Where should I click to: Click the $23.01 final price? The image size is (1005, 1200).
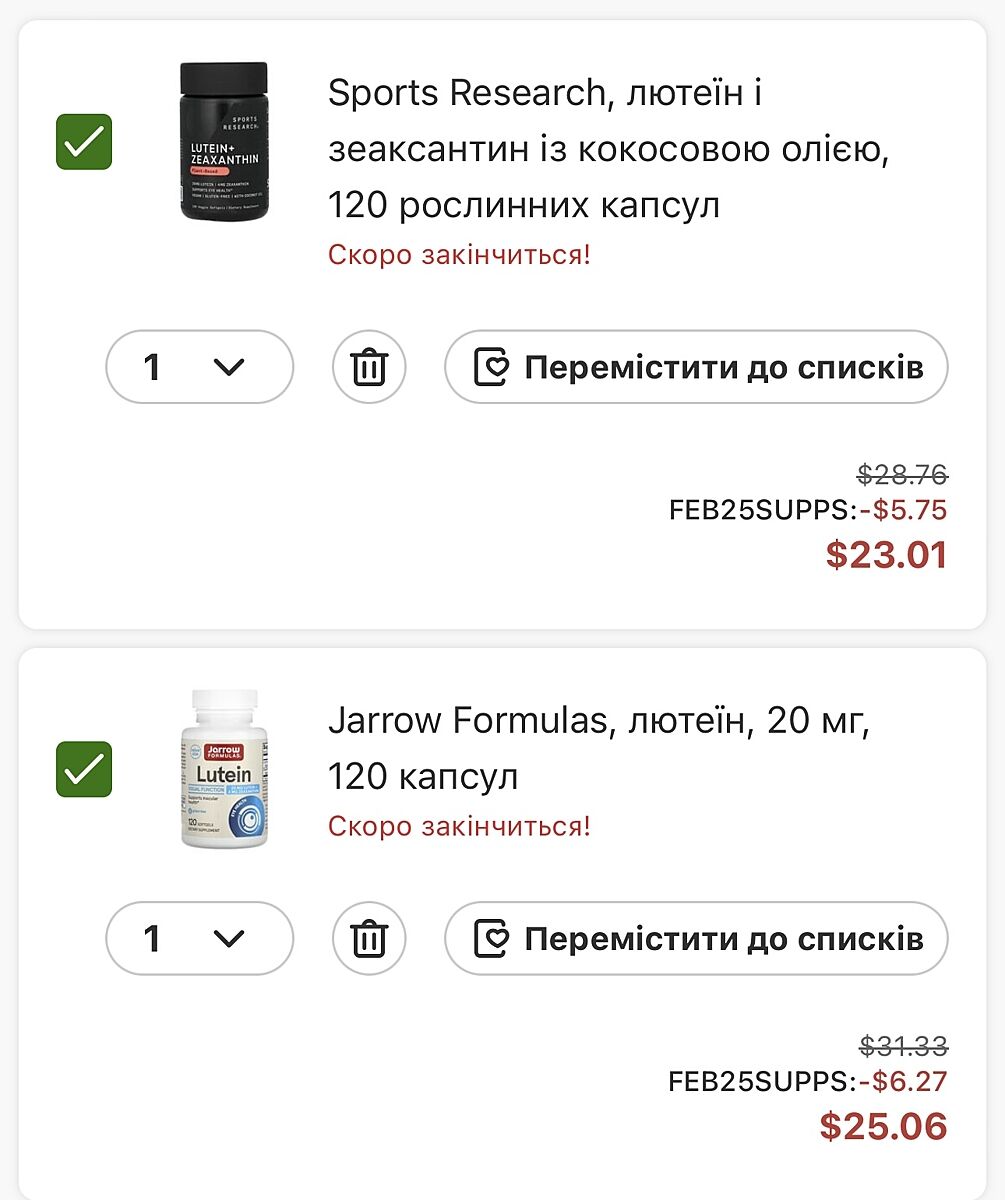coord(886,555)
